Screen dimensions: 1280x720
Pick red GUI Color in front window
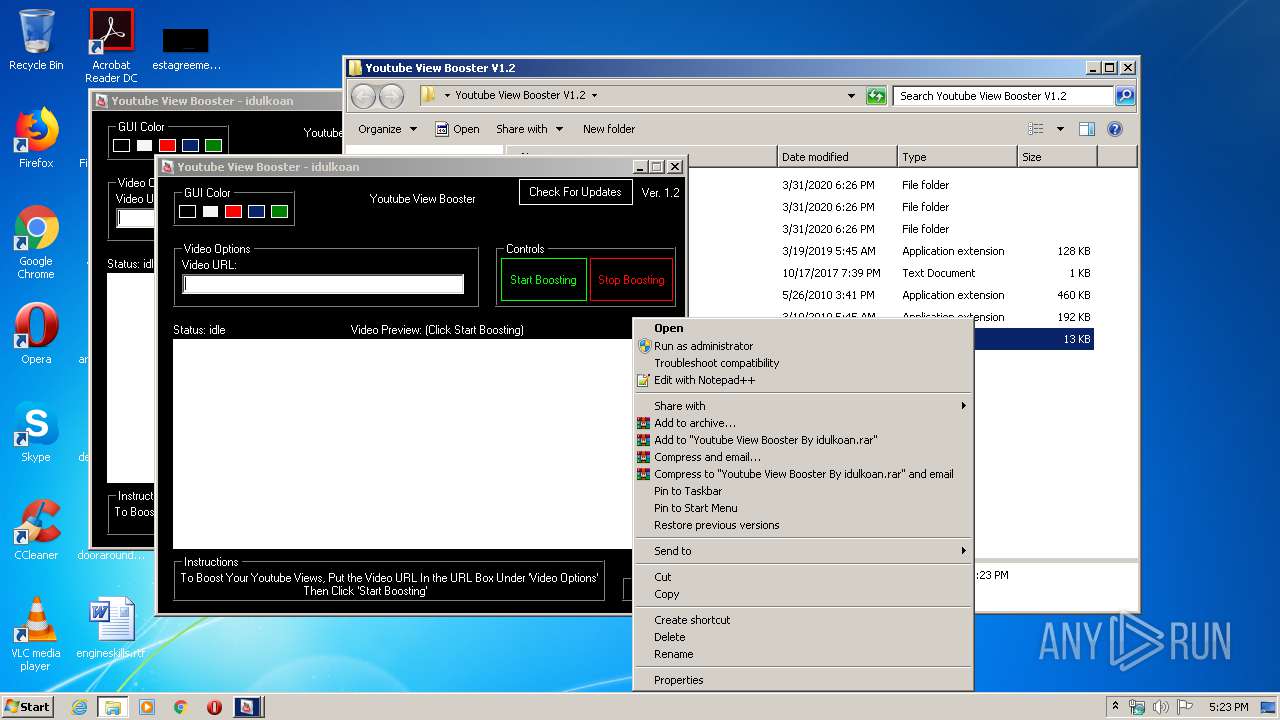(233, 211)
